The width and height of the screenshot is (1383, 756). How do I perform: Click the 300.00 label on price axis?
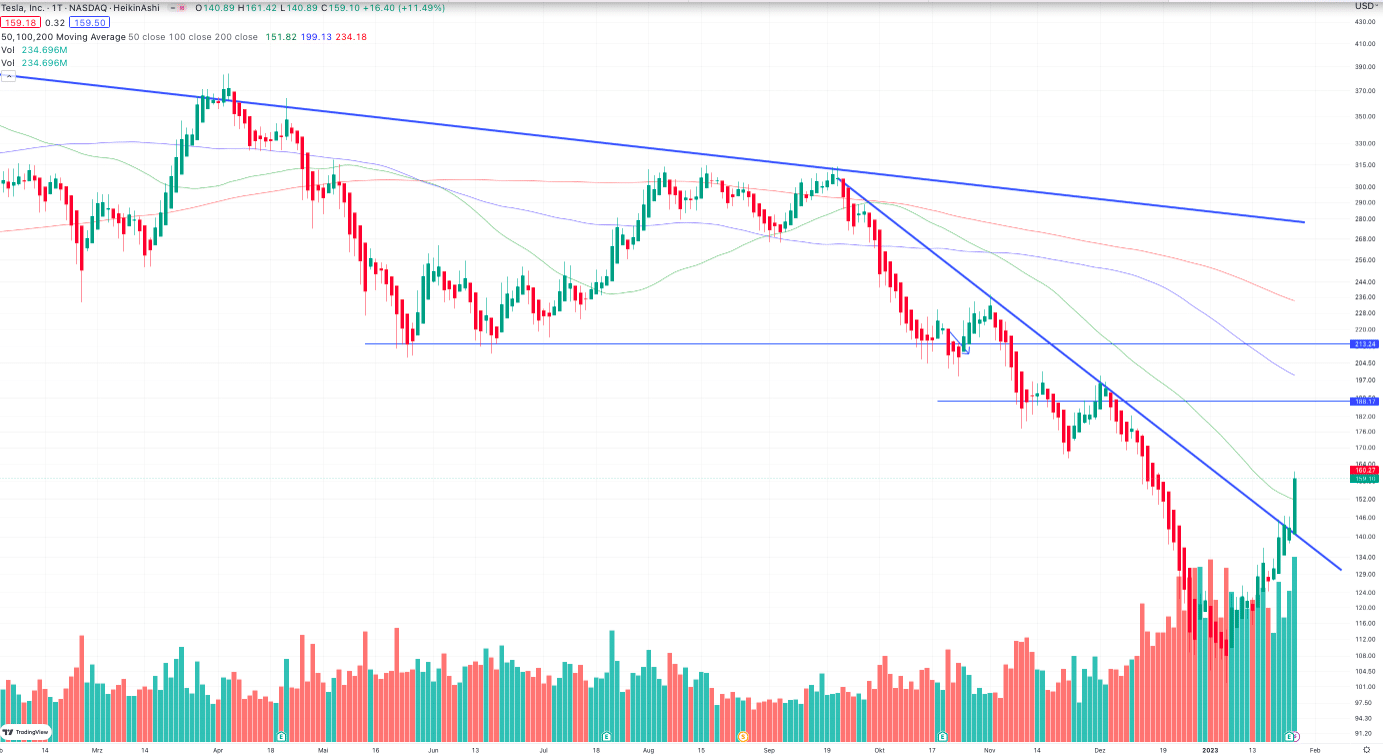tap(1365, 187)
